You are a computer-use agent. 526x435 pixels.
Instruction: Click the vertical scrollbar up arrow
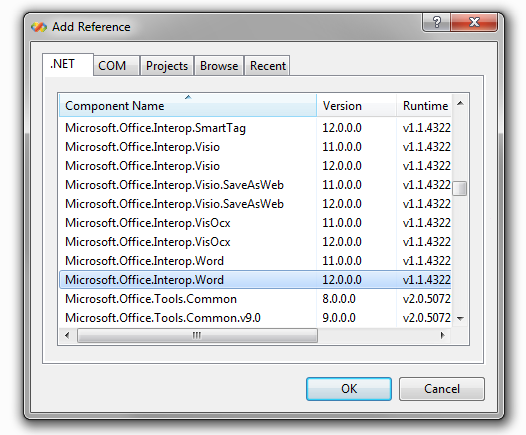460,104
